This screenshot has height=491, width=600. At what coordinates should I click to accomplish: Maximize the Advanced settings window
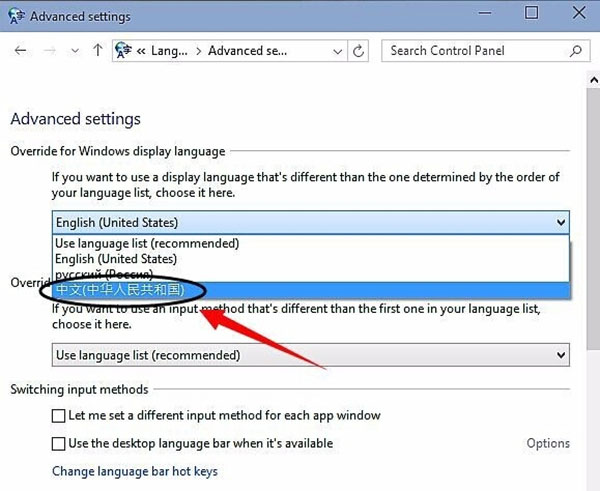[531, 13]
